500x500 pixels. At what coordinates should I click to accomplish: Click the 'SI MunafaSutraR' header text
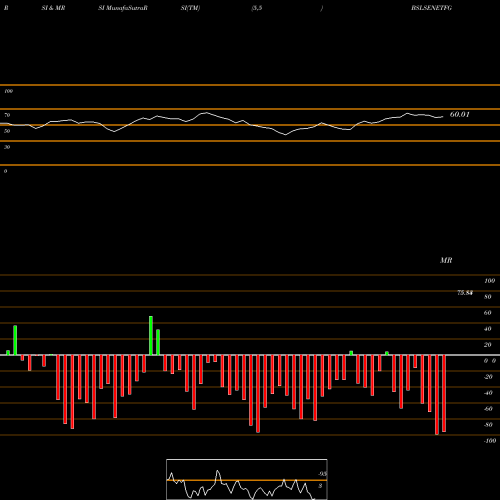click(x=123, y=8)
